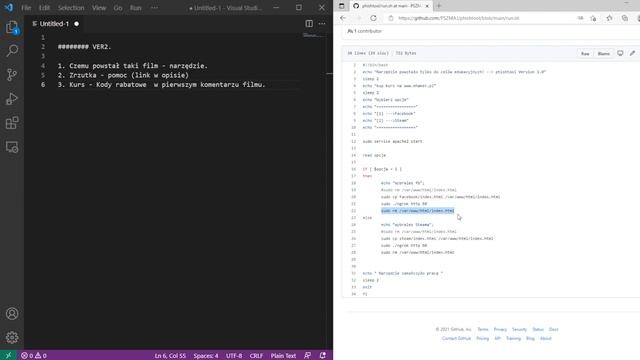Image resolution: width=640 pixels, height=360 pixels.
Task: Click line 6 text 'Kurs - Kody rabatowe'
Action: pyautogui.click(x=108, y=84)
